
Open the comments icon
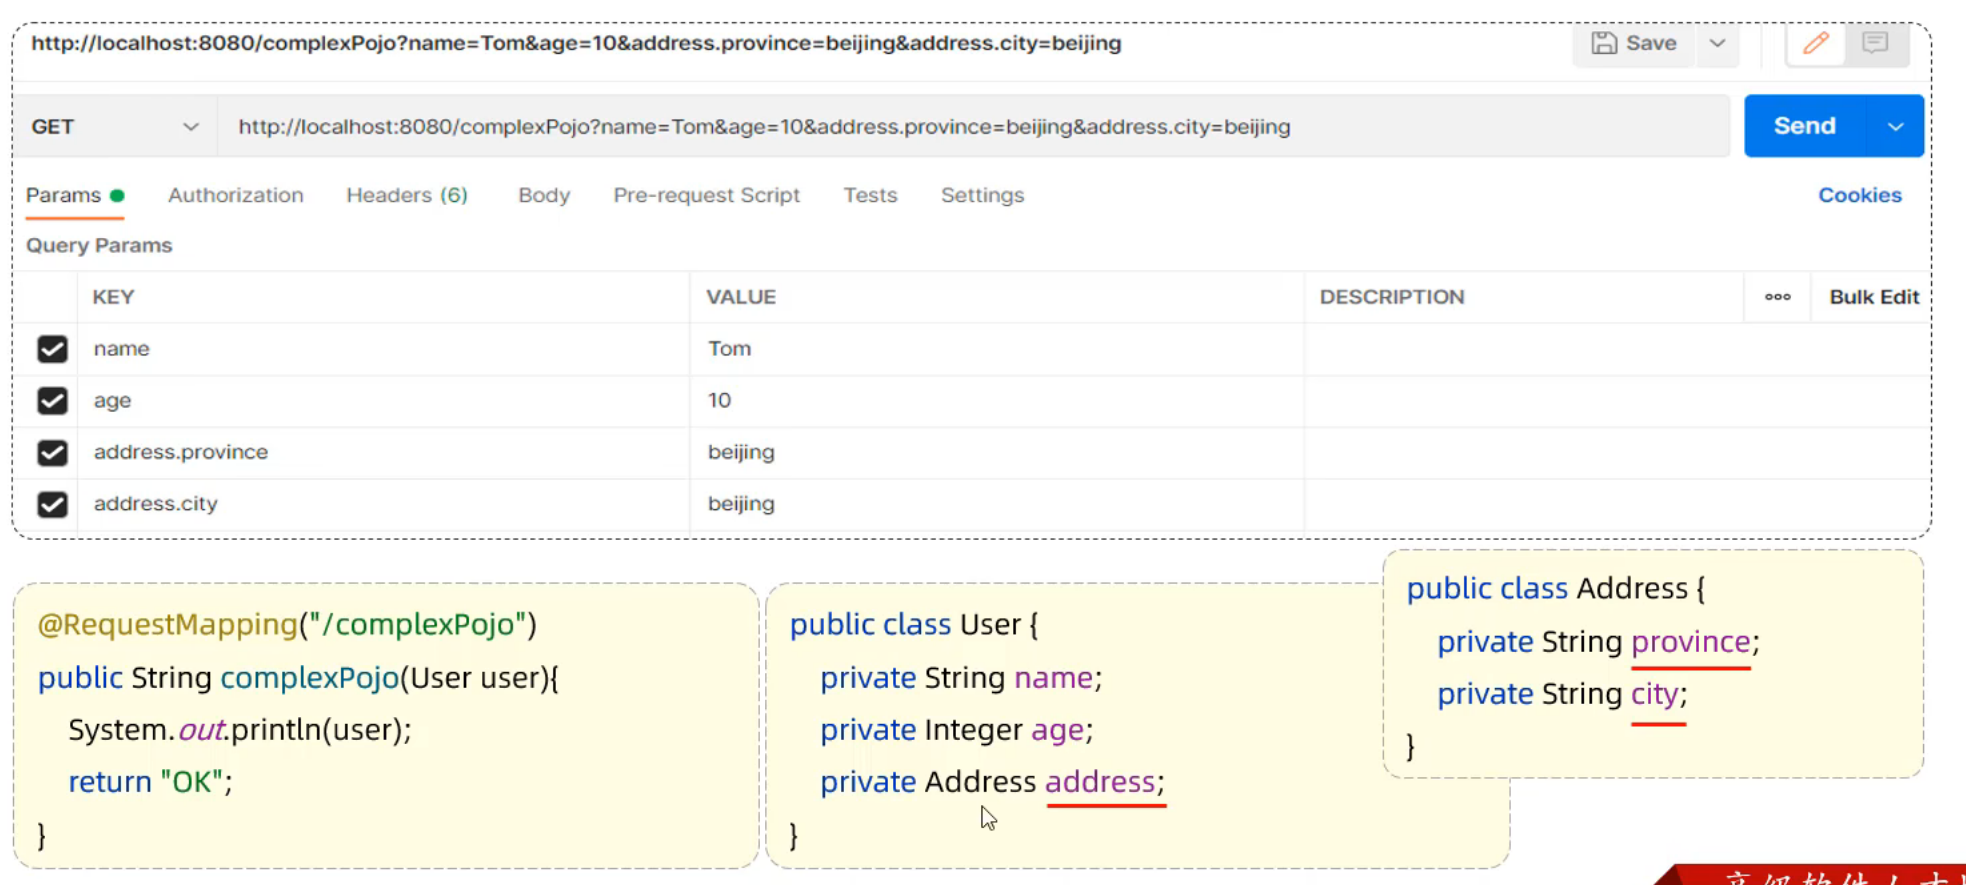click(x=1874, y=43)
